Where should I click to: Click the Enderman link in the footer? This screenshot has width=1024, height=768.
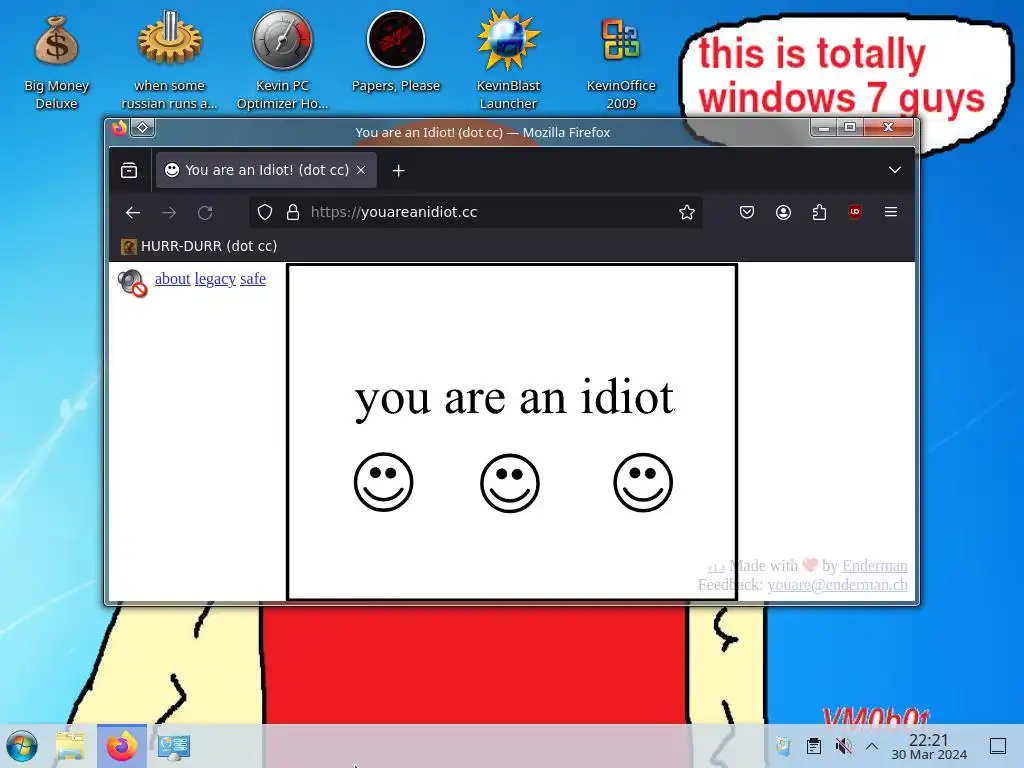[874, 566]
